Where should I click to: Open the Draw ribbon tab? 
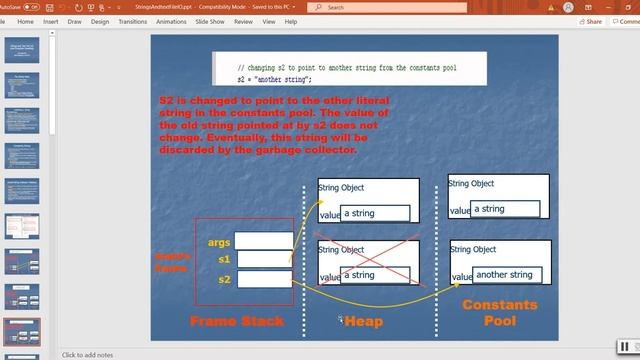[x=74, y=22]
